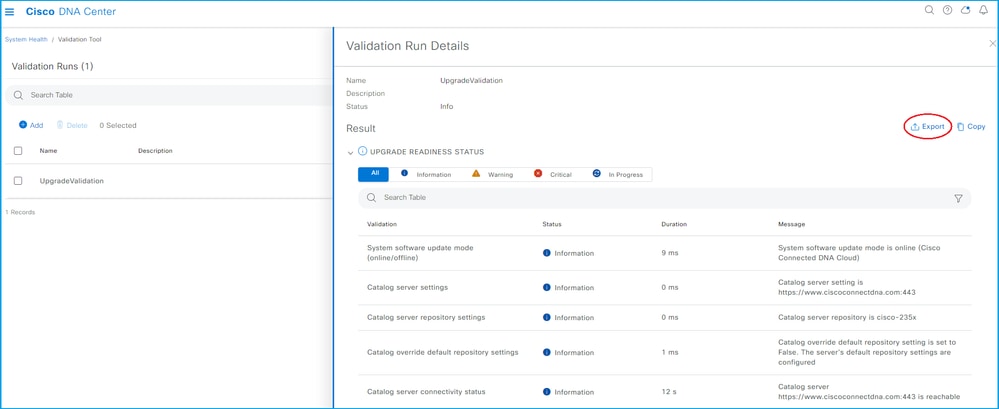Open the UpgradeValidation run entry

pyautogui.click(x=71, y=181)
